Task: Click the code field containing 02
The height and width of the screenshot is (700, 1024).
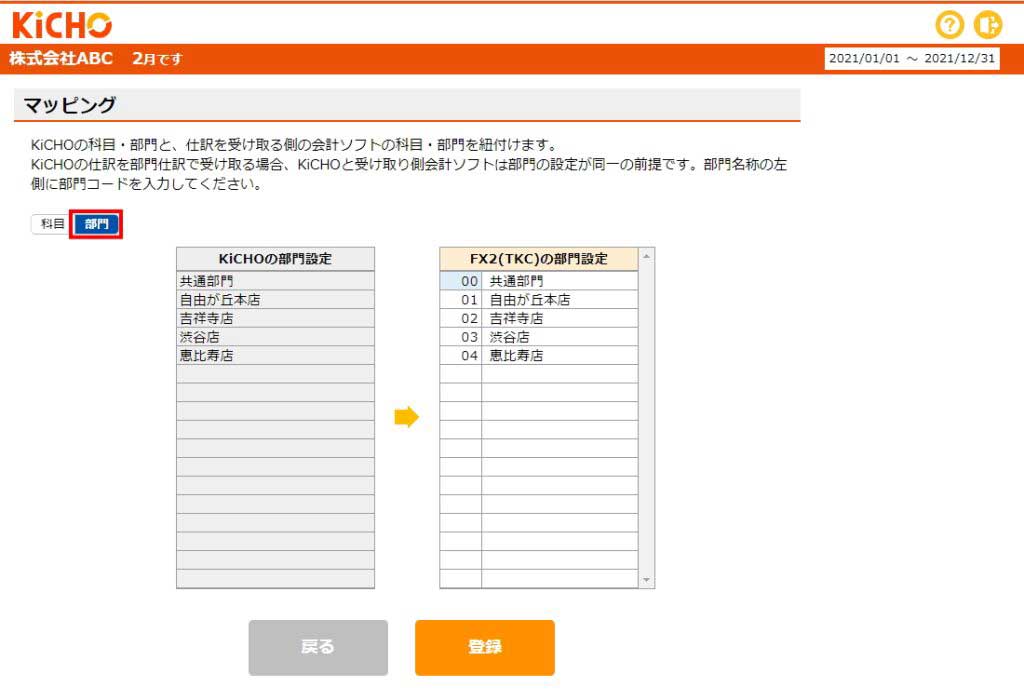Action: click(x=461, y=318)
